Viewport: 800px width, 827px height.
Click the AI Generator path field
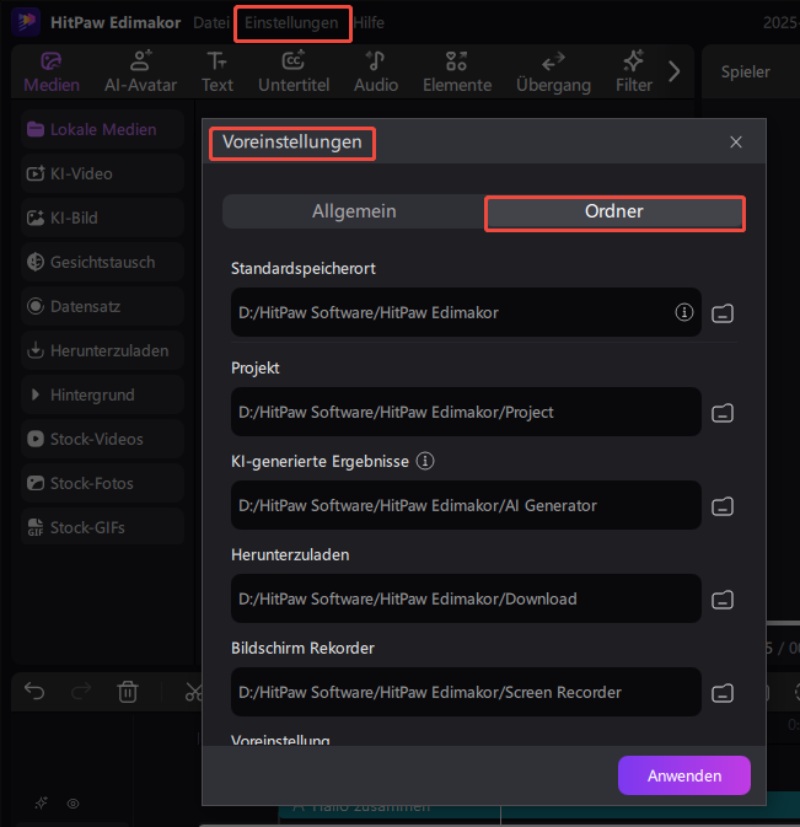[466, 505]
